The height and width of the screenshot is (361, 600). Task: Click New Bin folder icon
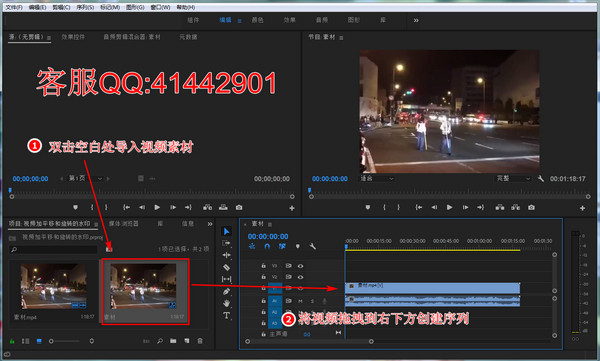click(173, 341)
